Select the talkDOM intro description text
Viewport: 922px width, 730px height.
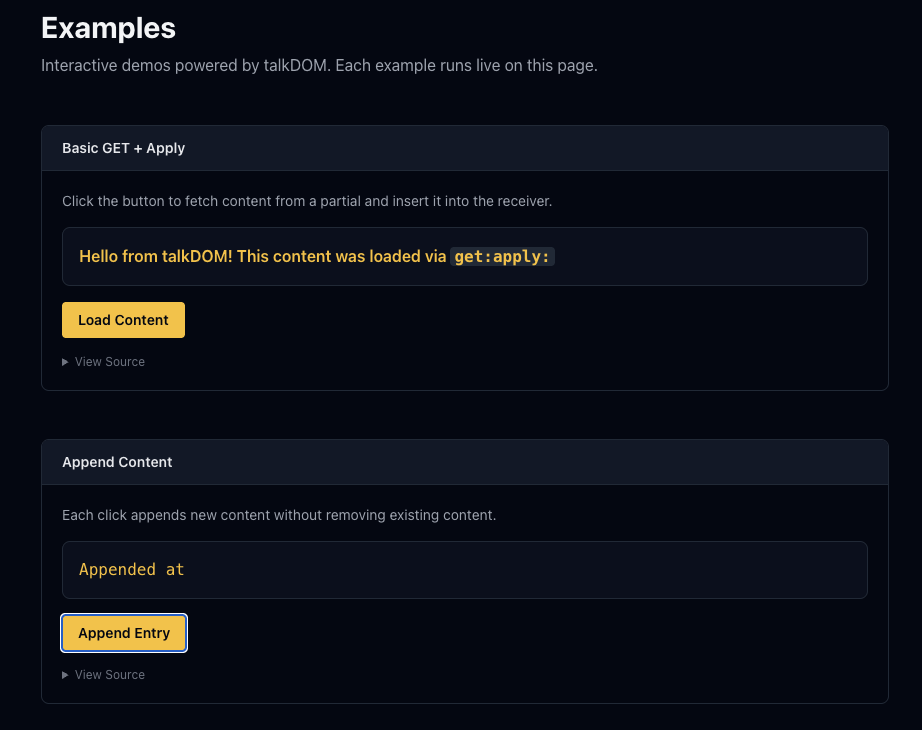(x=318, y=64)
